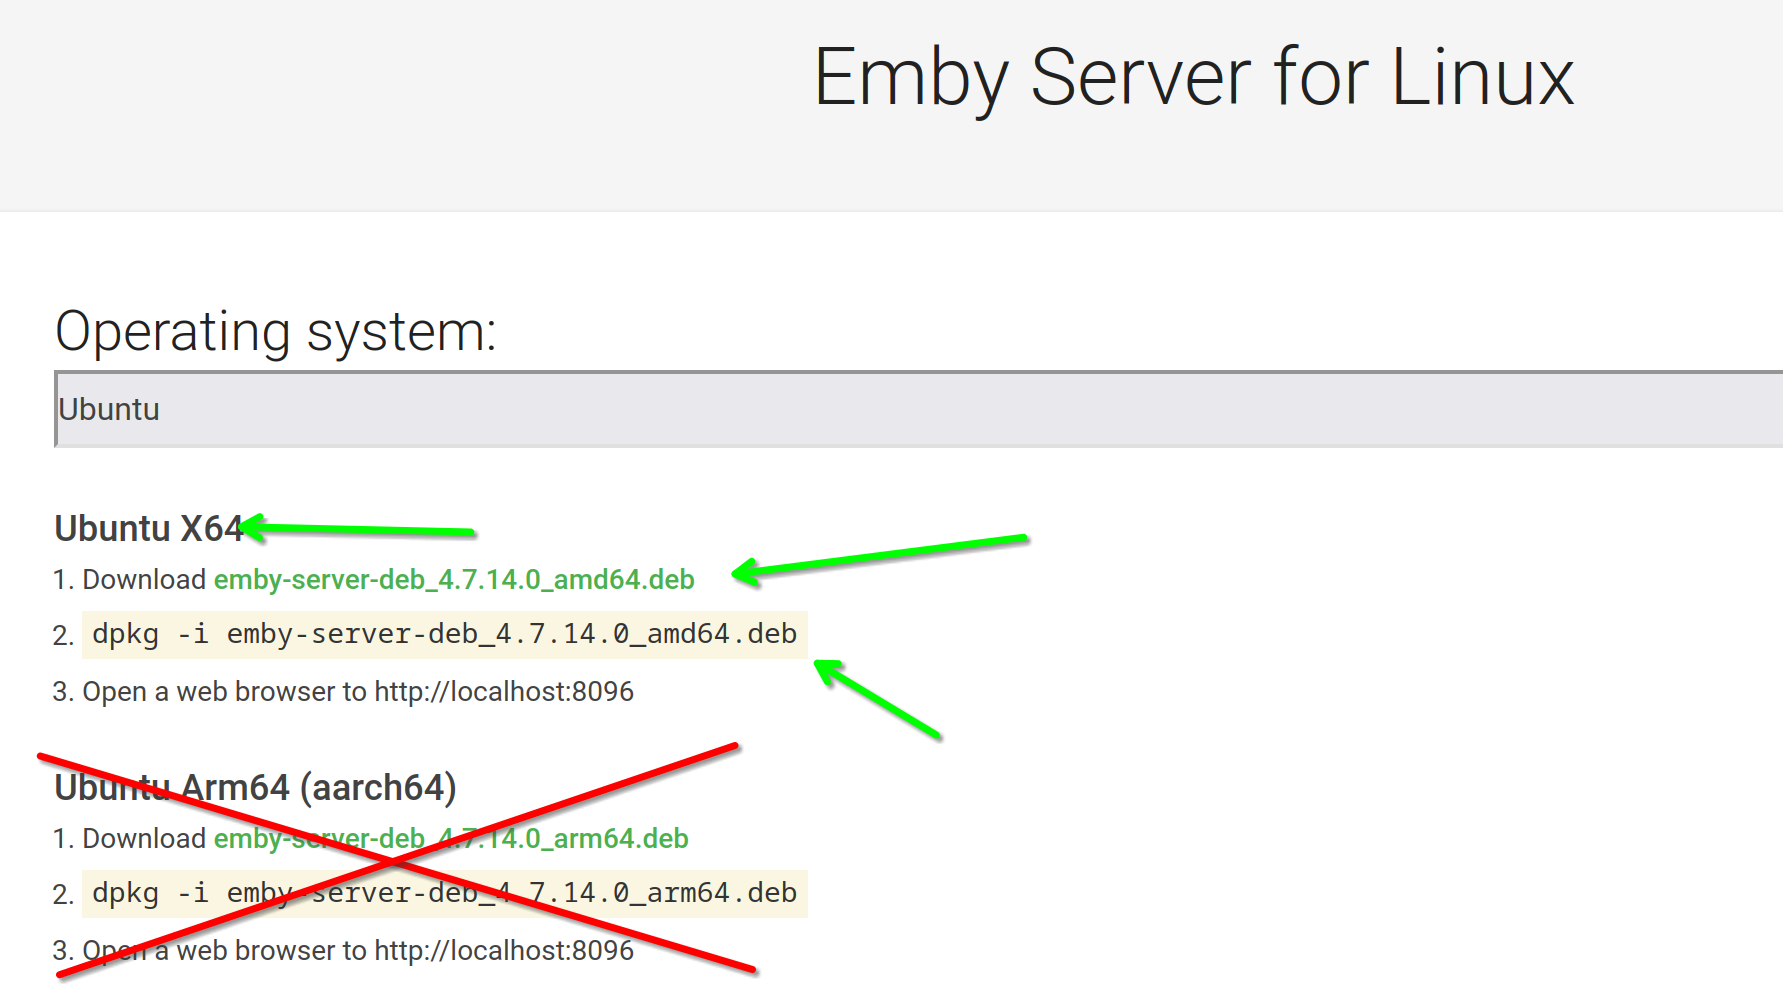The height and width of the screenshot is (1003, 1783).
Task: Click the Operating system: label
Action: click(276, 331)
